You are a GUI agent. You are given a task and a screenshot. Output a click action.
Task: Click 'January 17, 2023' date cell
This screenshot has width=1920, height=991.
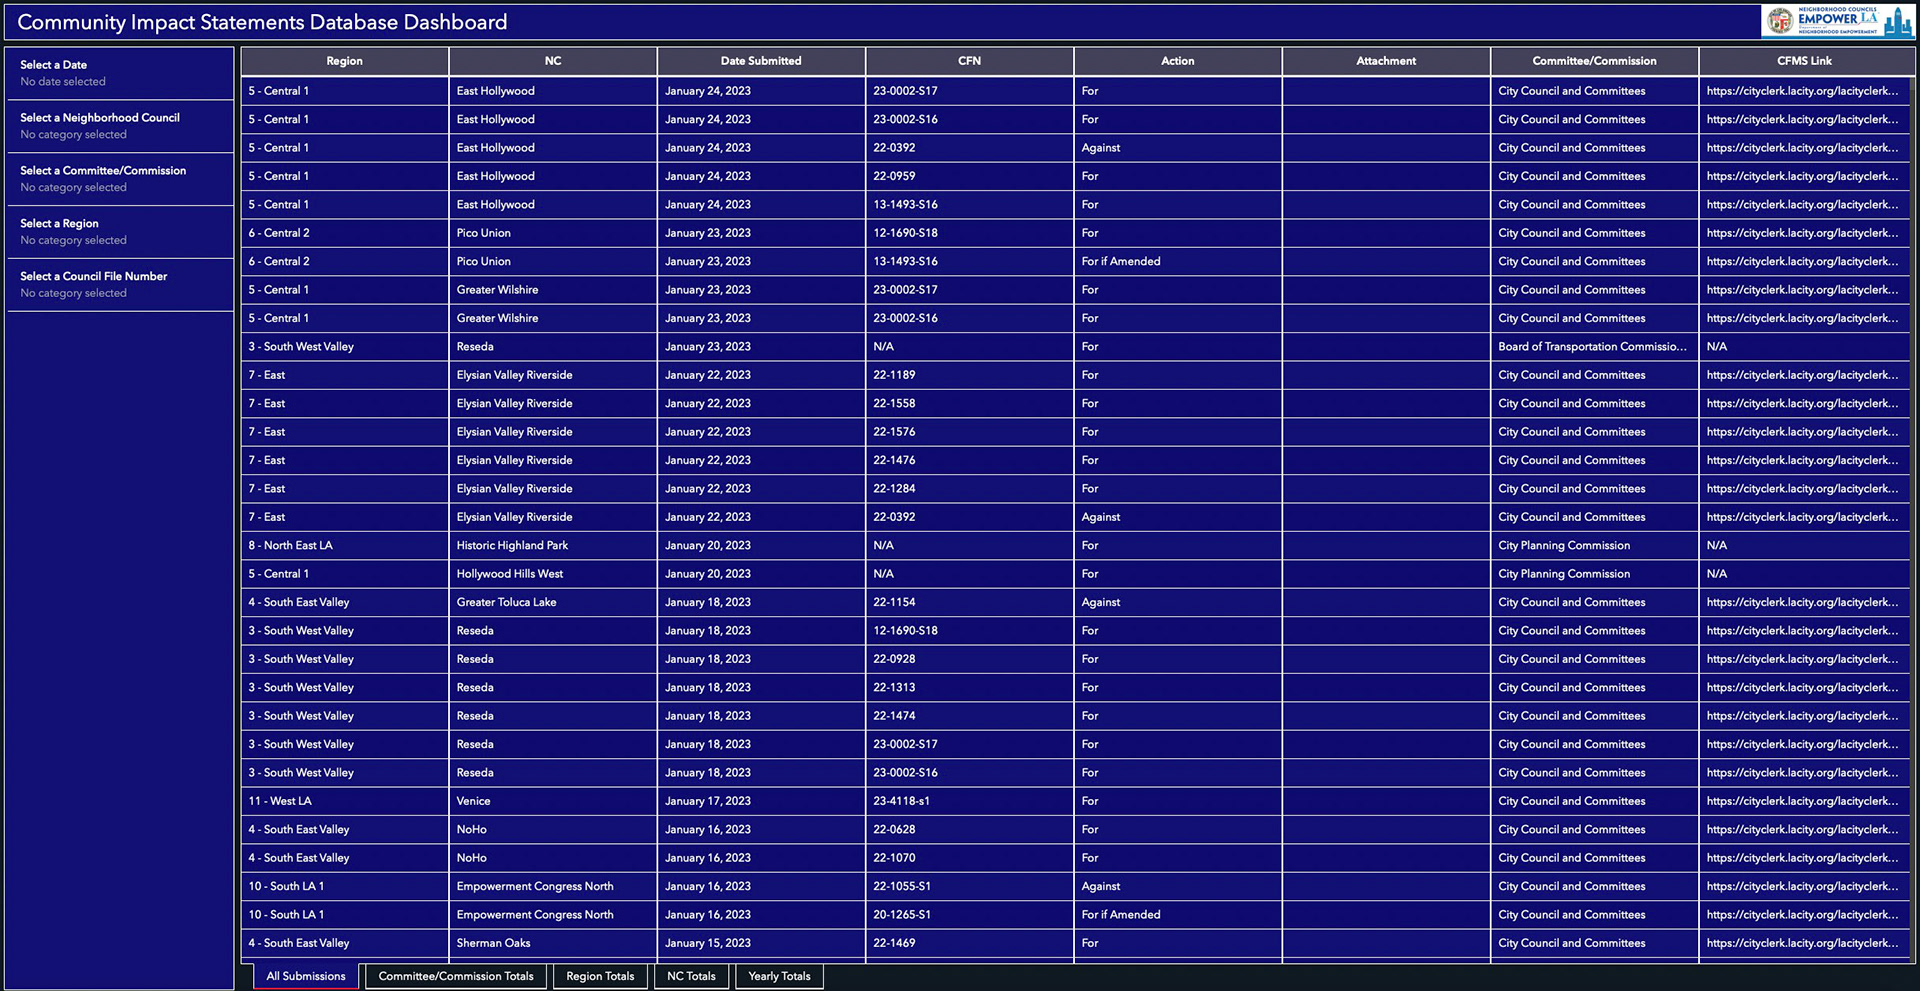click(761, 801)
